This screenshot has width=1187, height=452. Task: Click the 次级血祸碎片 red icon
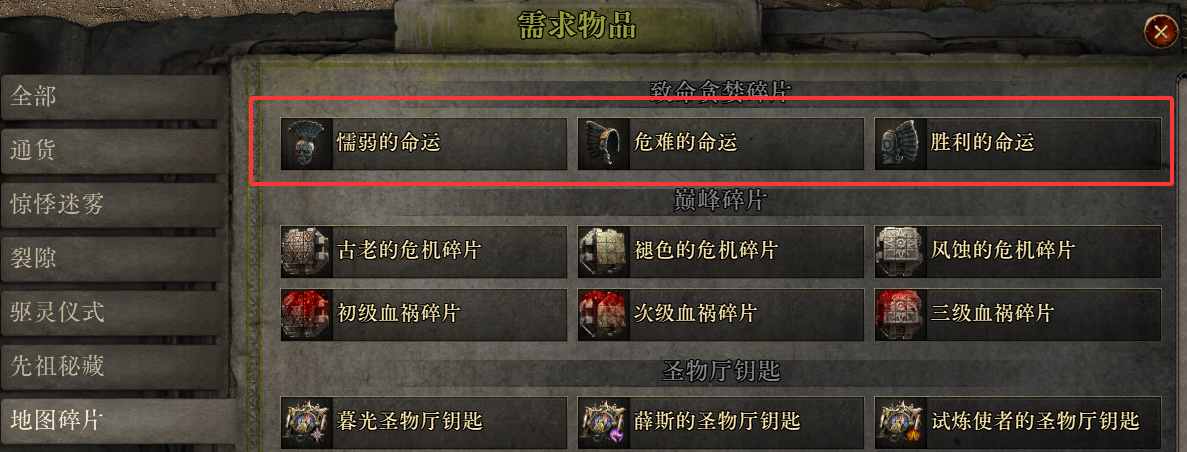point(604,314)
